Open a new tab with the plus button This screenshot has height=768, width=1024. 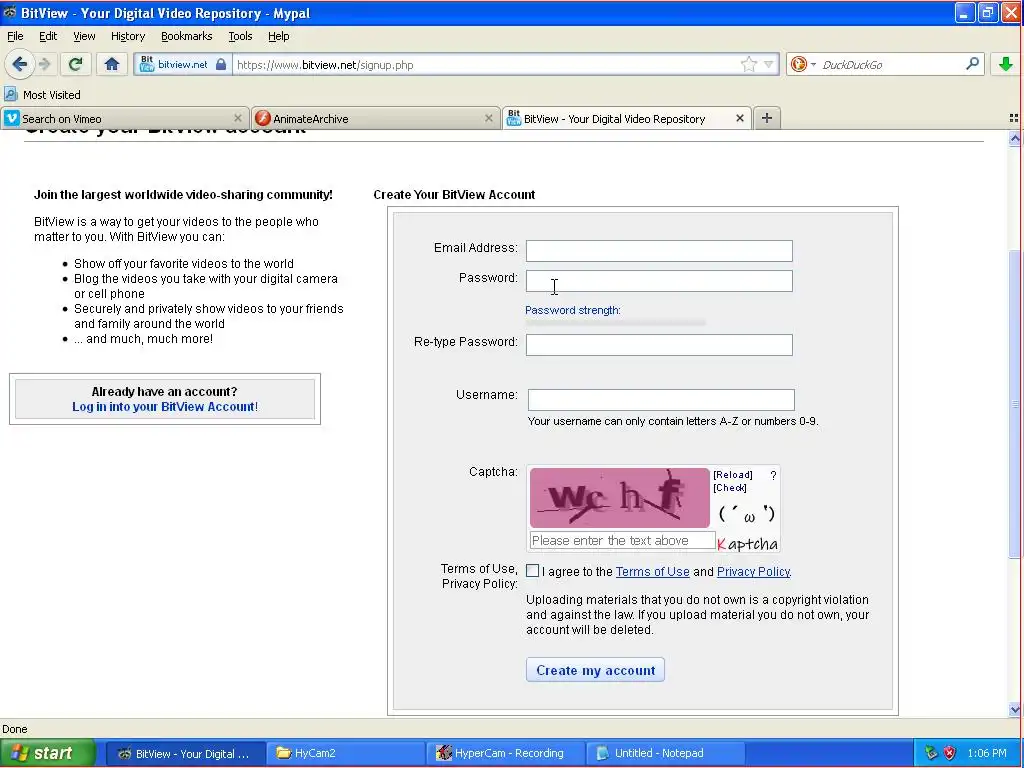767,118
